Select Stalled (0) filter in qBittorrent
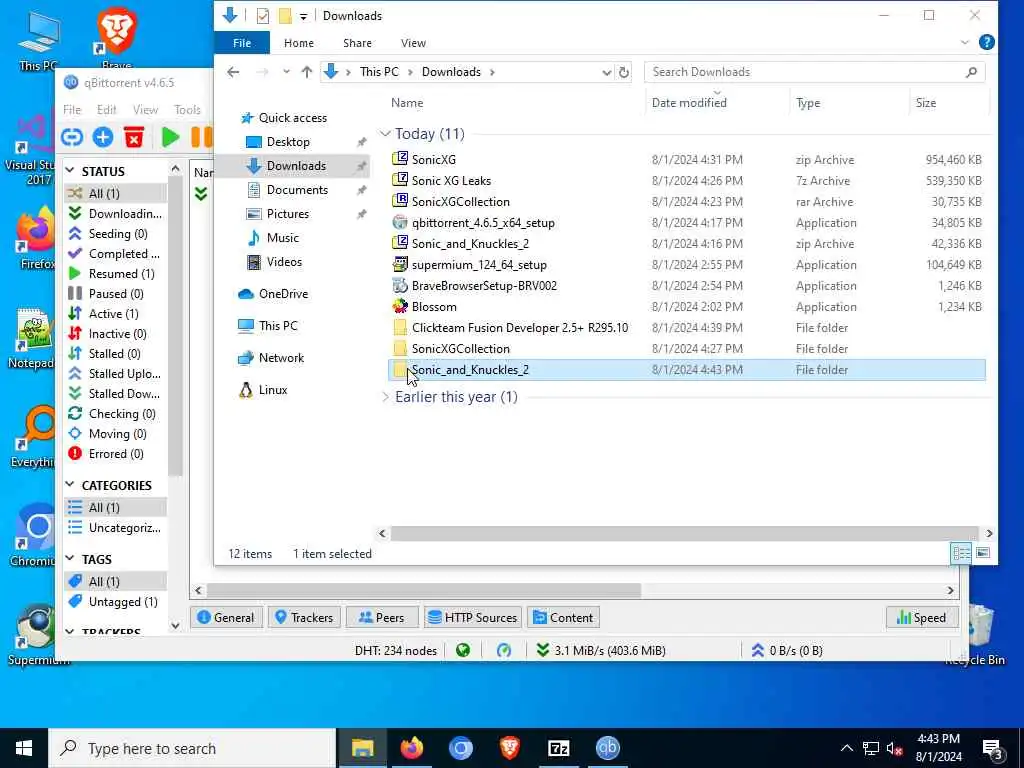1024x768 pixels. [x=116, y=353]
